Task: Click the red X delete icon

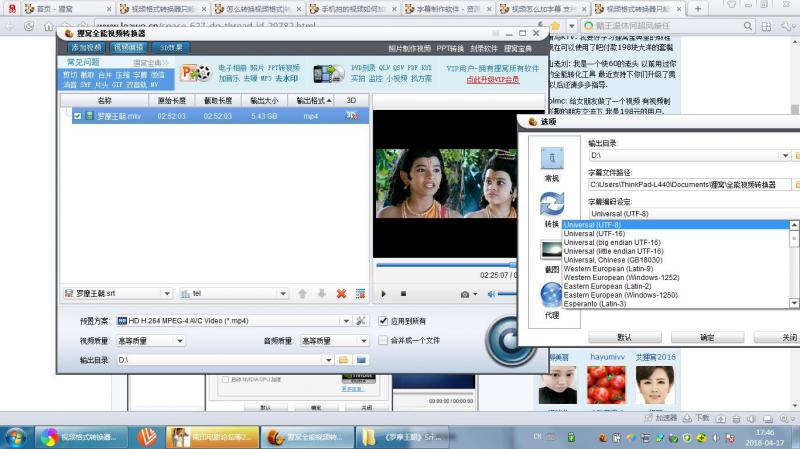Action: (341, 293)
